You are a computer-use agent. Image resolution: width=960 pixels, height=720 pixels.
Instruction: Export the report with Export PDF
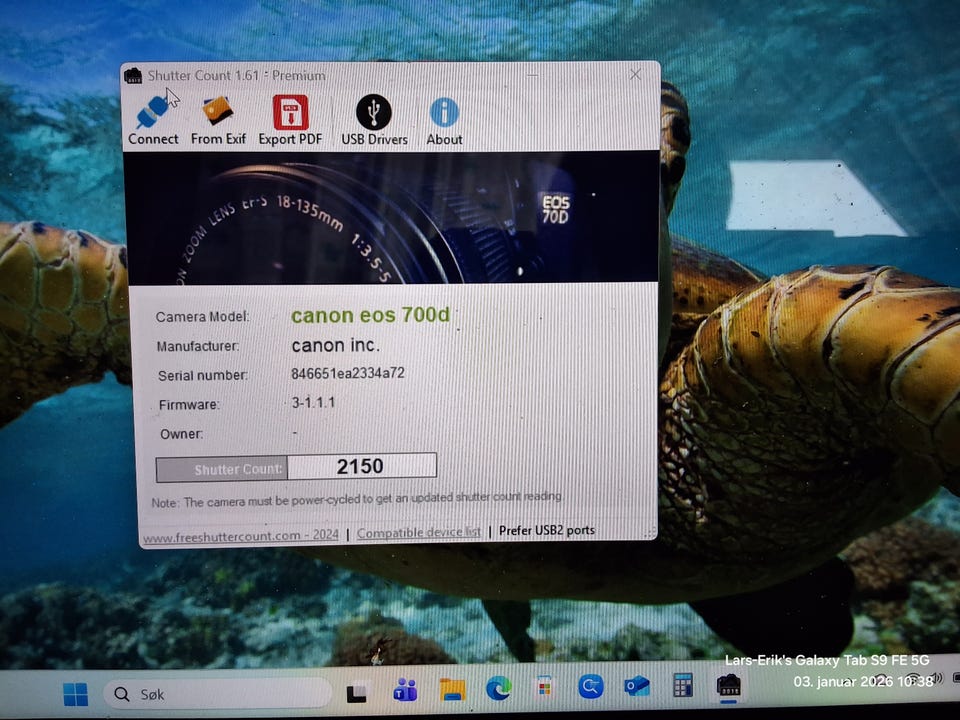pos(290,120)
